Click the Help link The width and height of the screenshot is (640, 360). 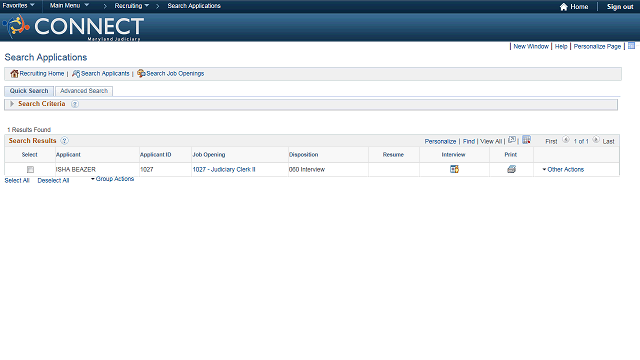click(x=561, y=47)
